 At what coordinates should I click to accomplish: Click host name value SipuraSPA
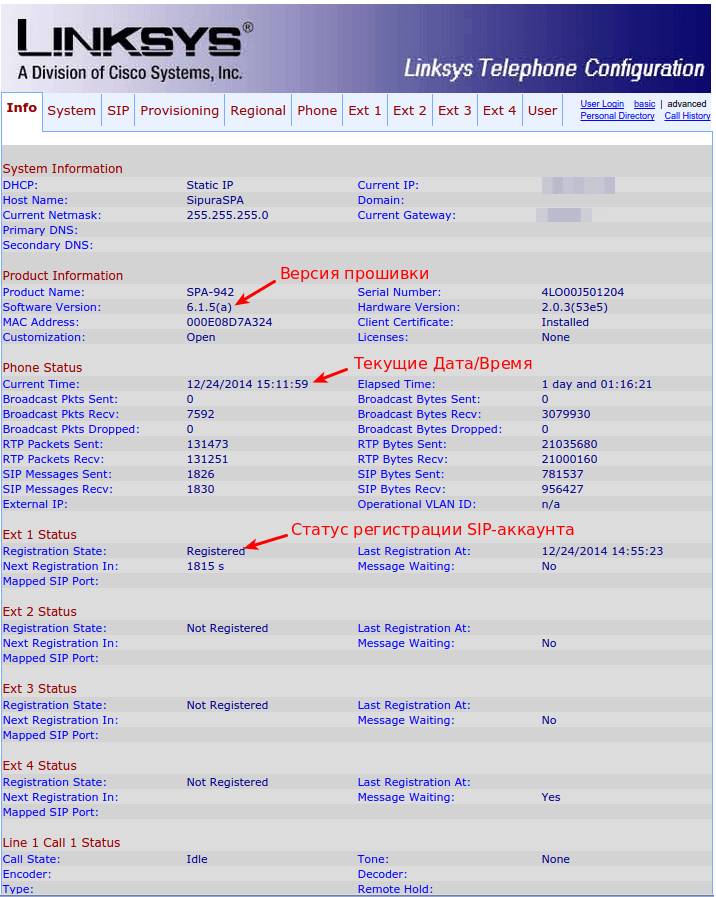tap(215, 200)
